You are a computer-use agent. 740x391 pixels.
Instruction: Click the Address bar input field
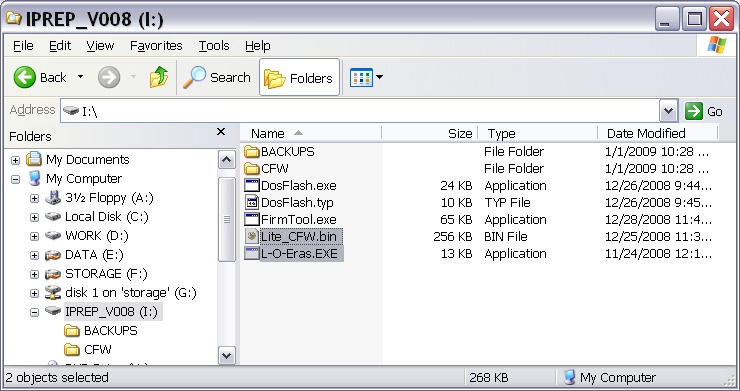[x=360, y=111]
